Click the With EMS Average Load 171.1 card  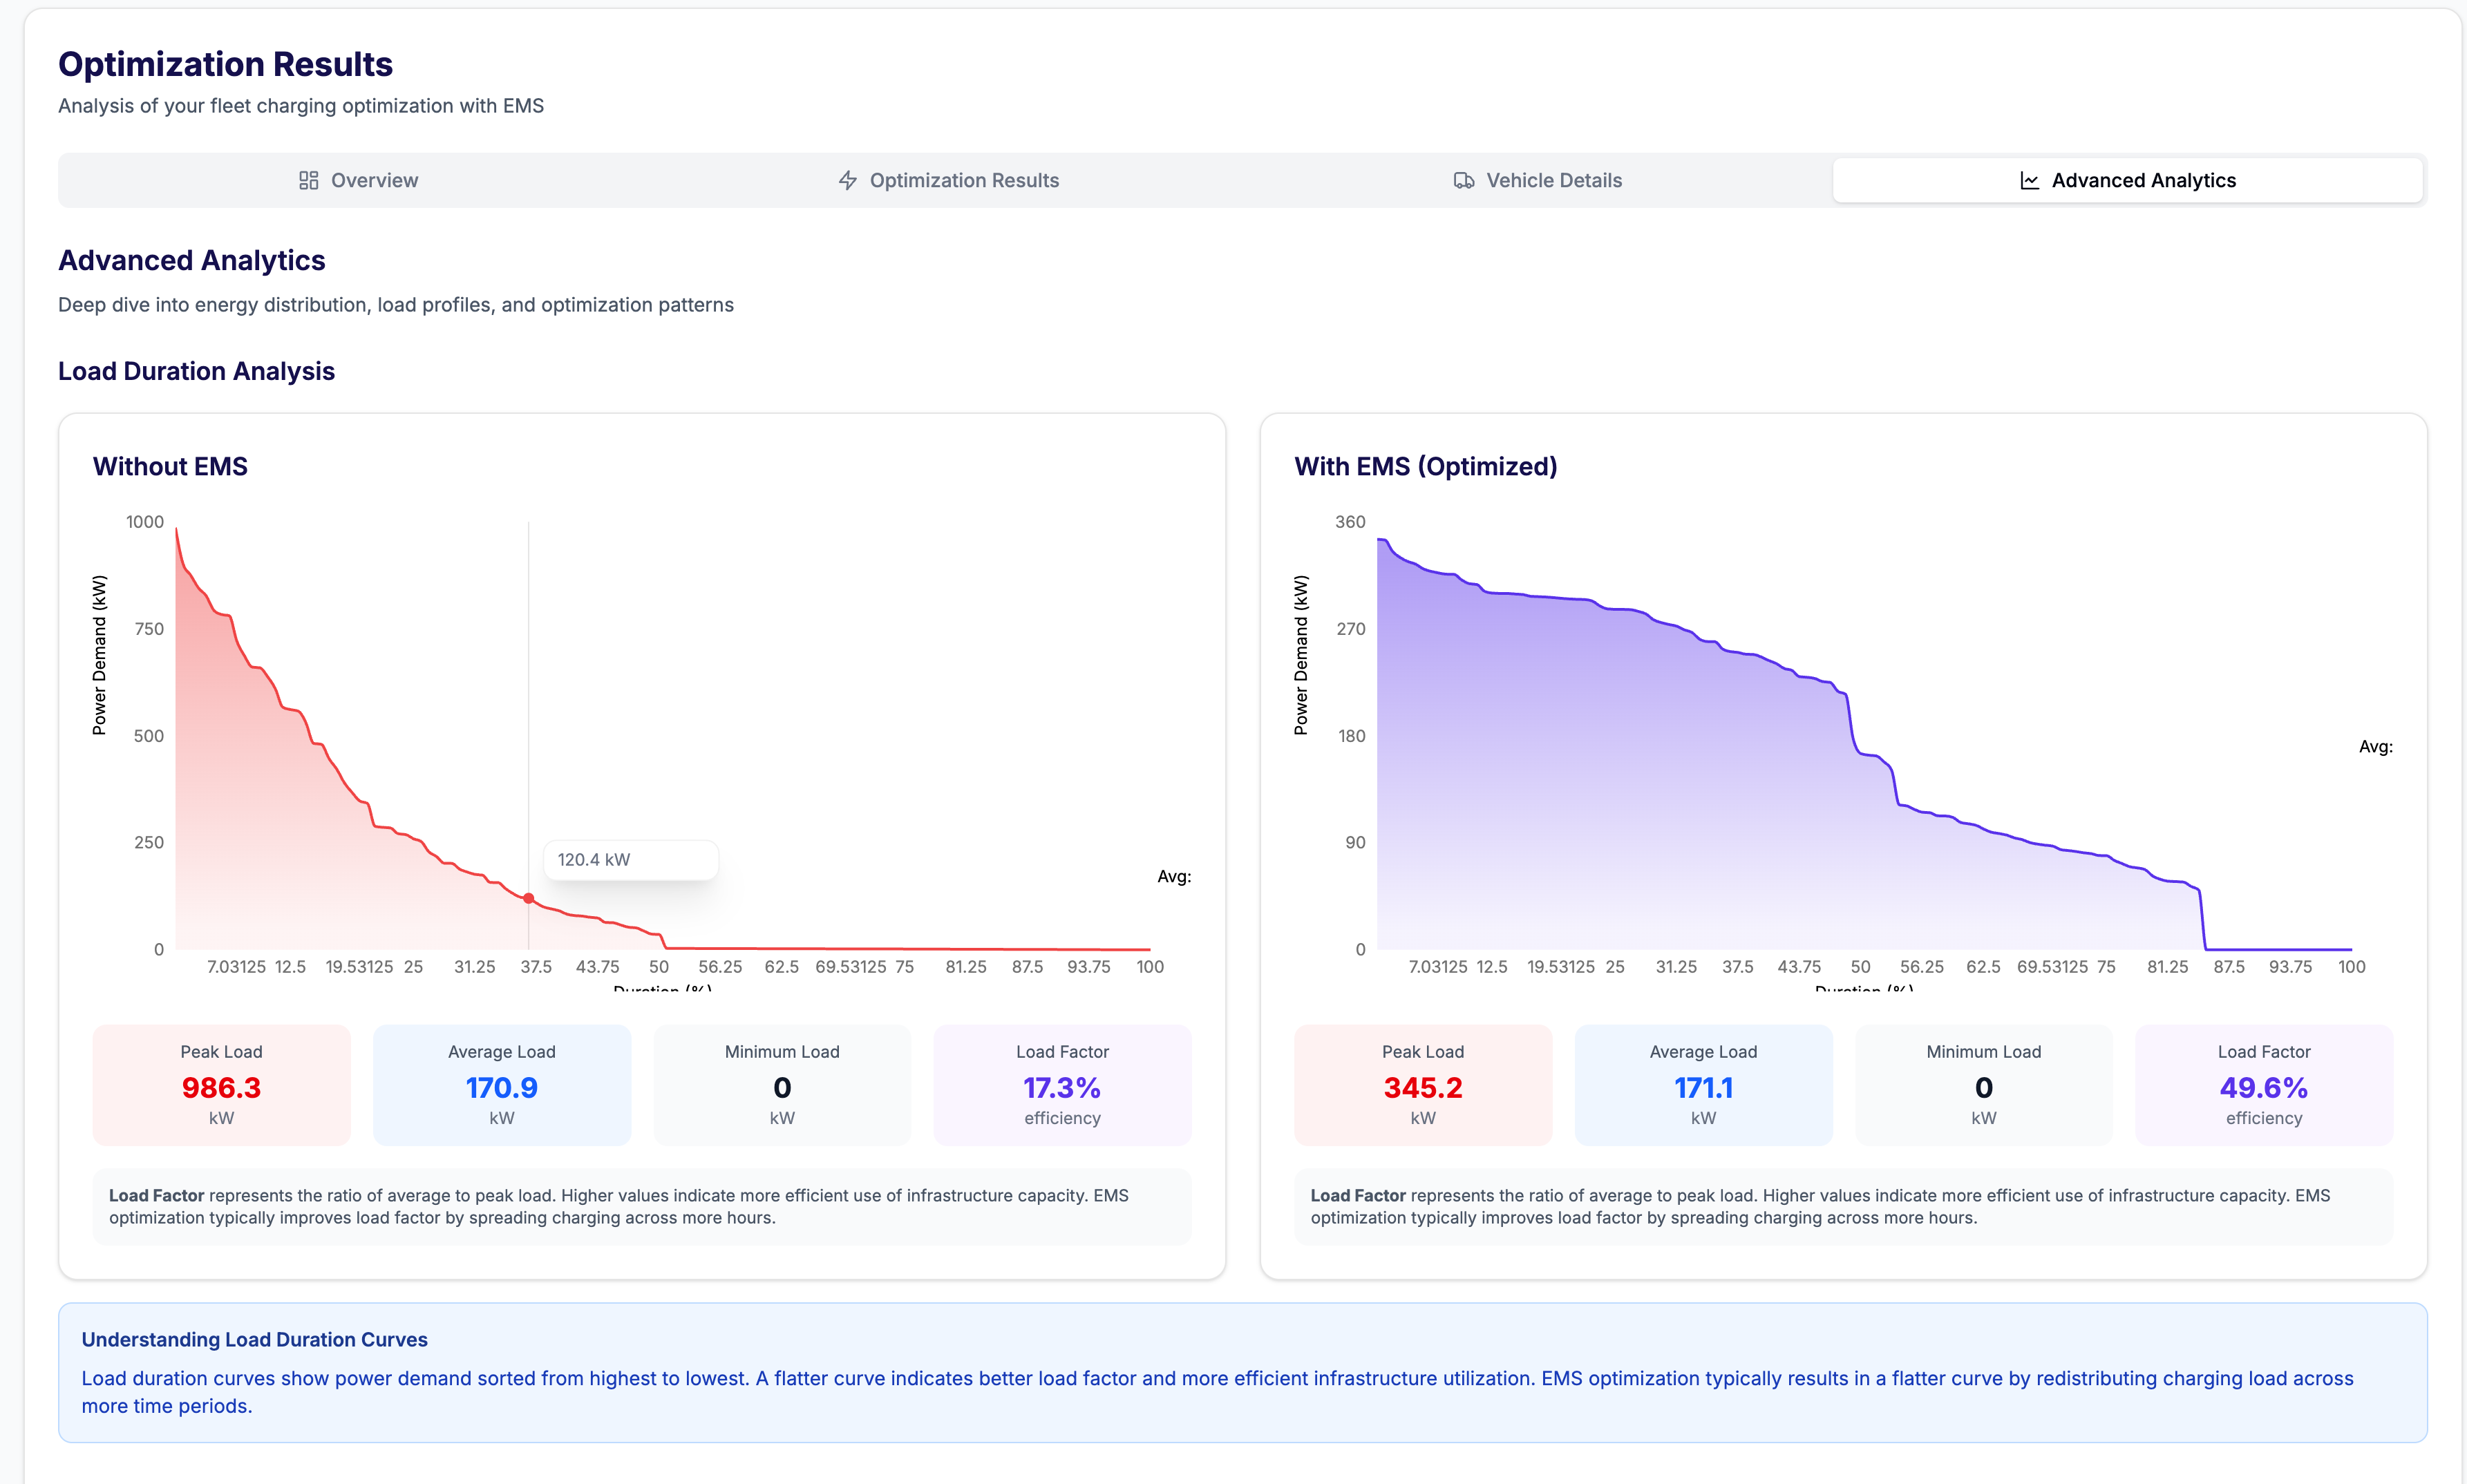1703,1085
